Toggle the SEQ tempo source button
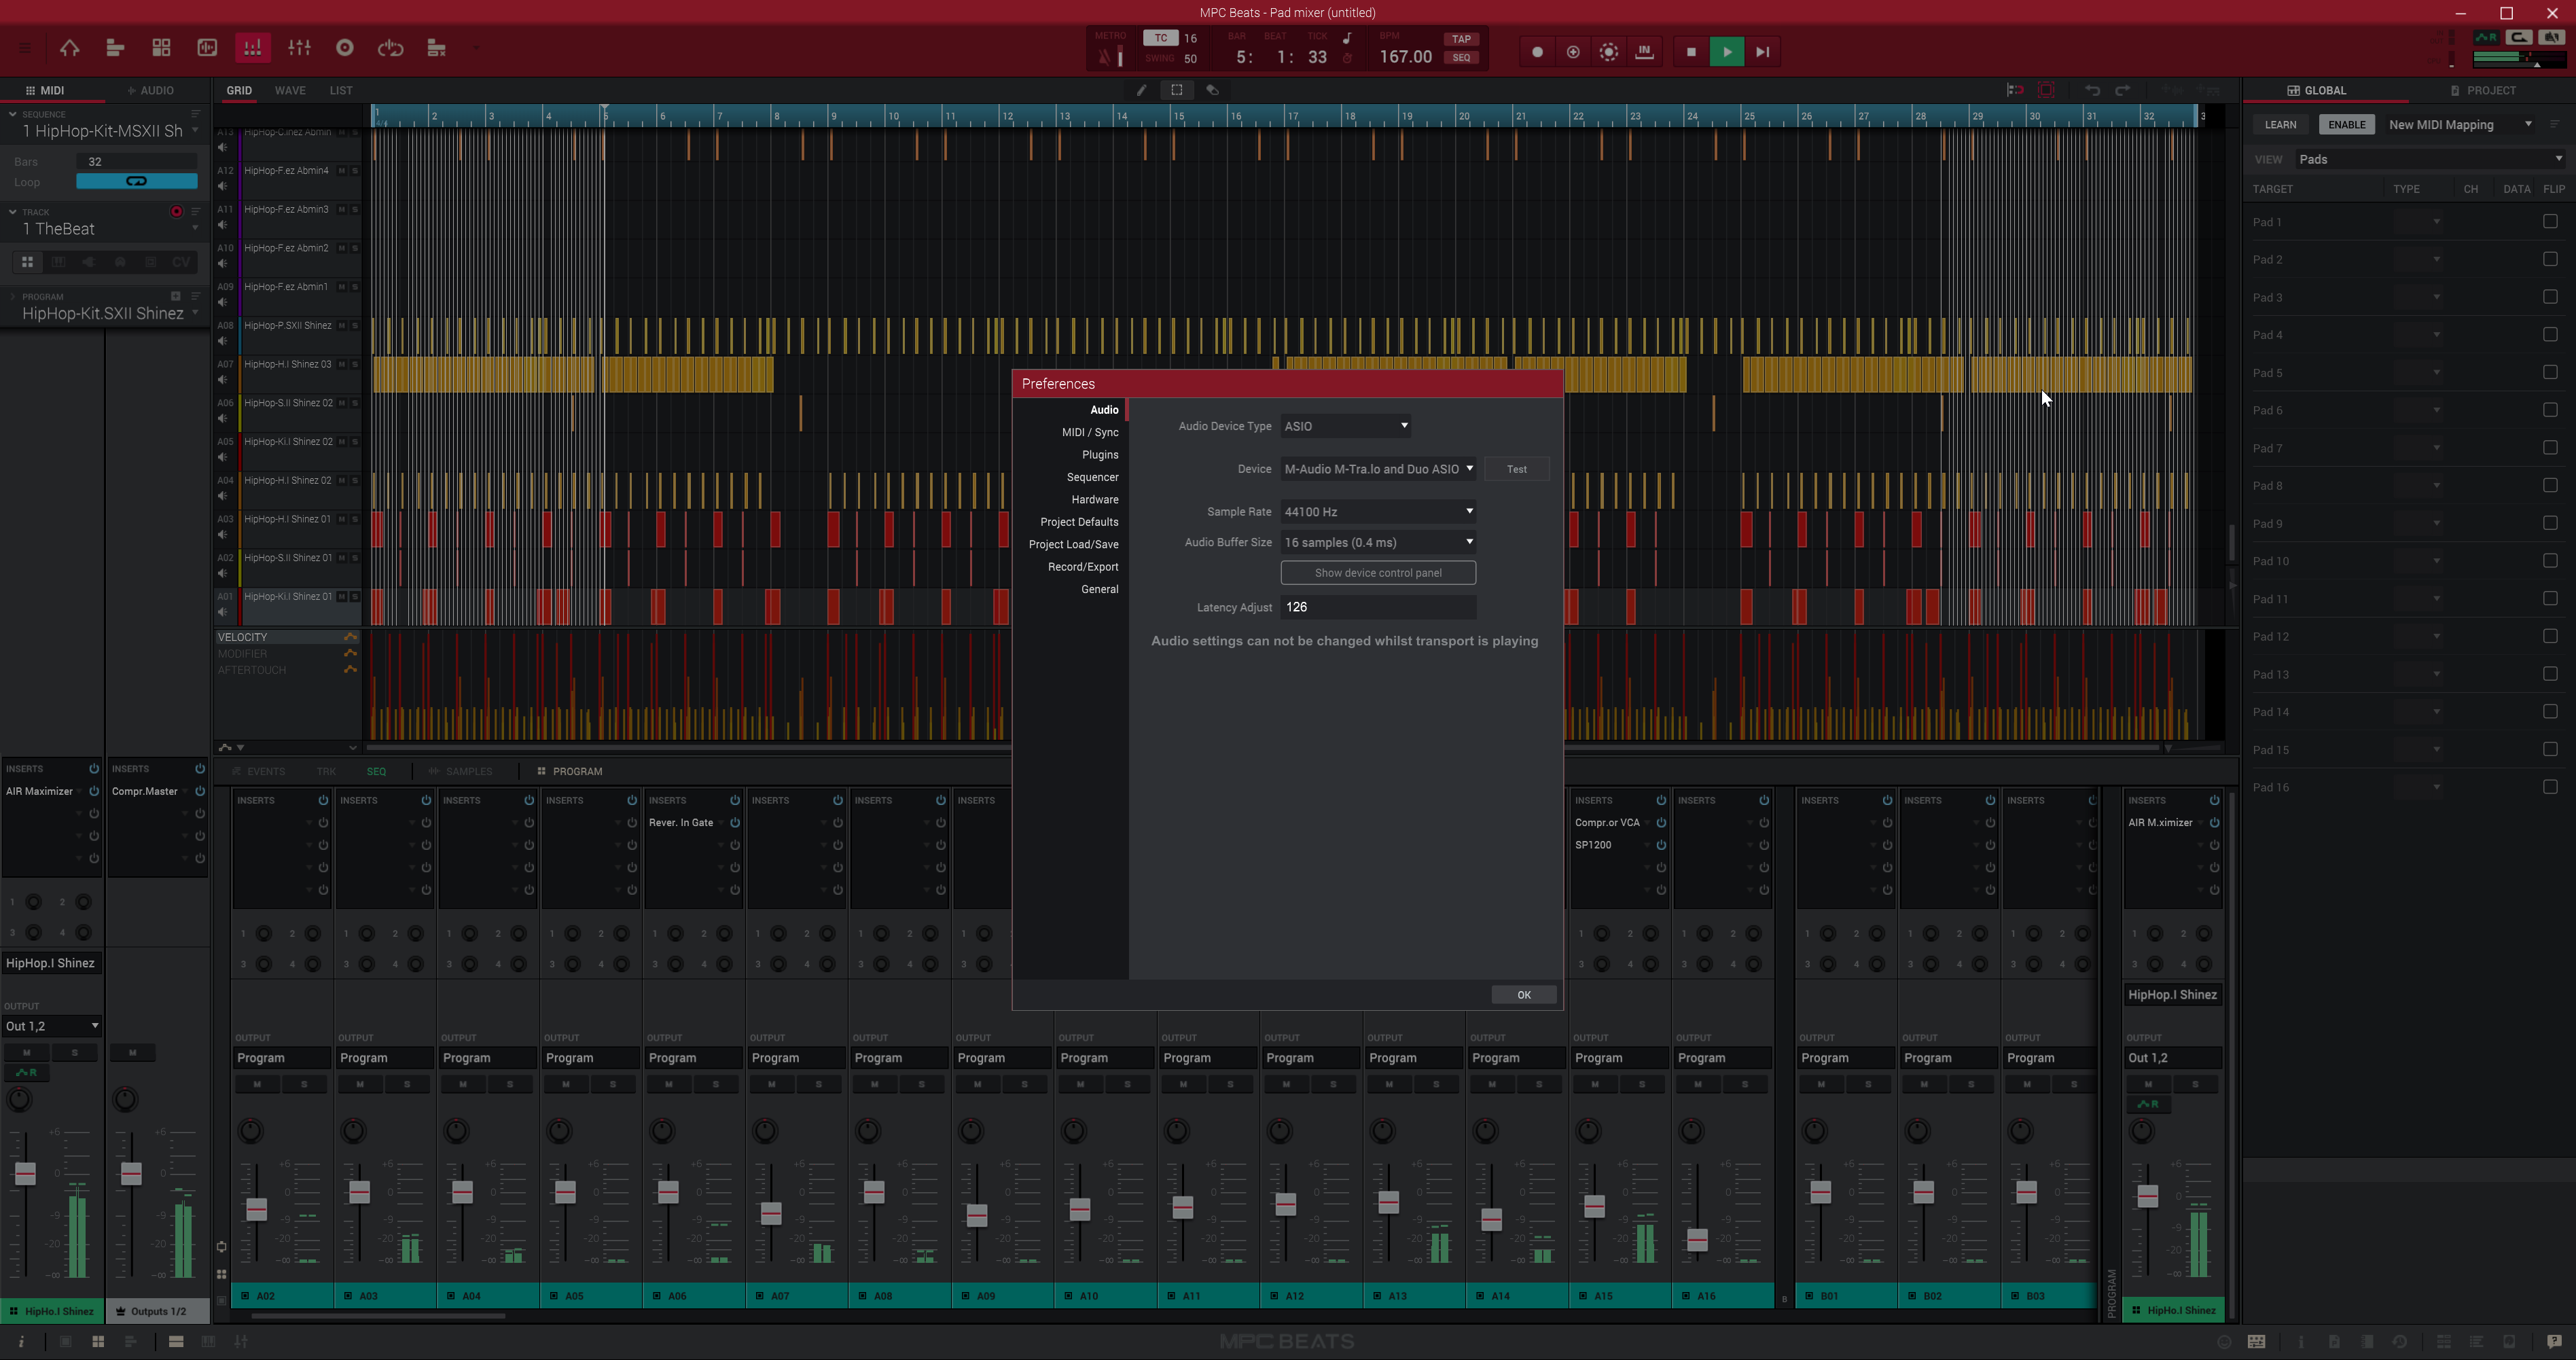Viewport: 2576px width, 1360px height. coord(1461,58)
